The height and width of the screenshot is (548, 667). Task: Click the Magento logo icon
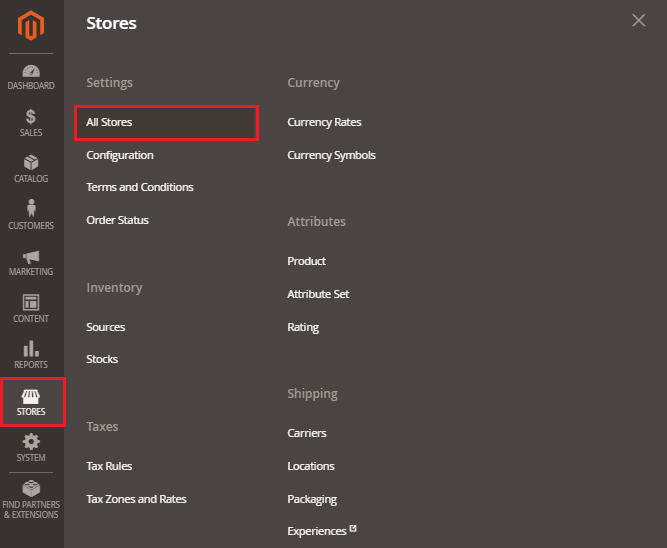pos(31,25)
